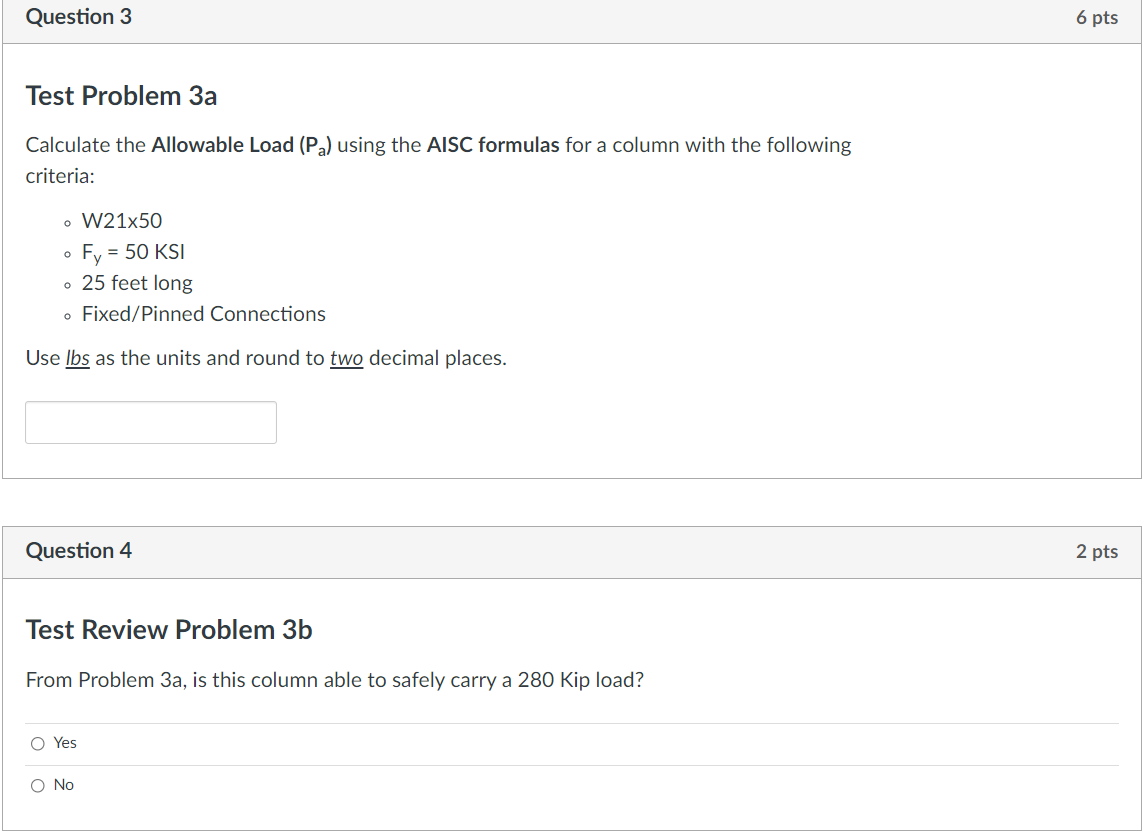Click the underlined lbs text
Image resolution: width=1142 pixels, height=831 pixels.
click(79, 358)
